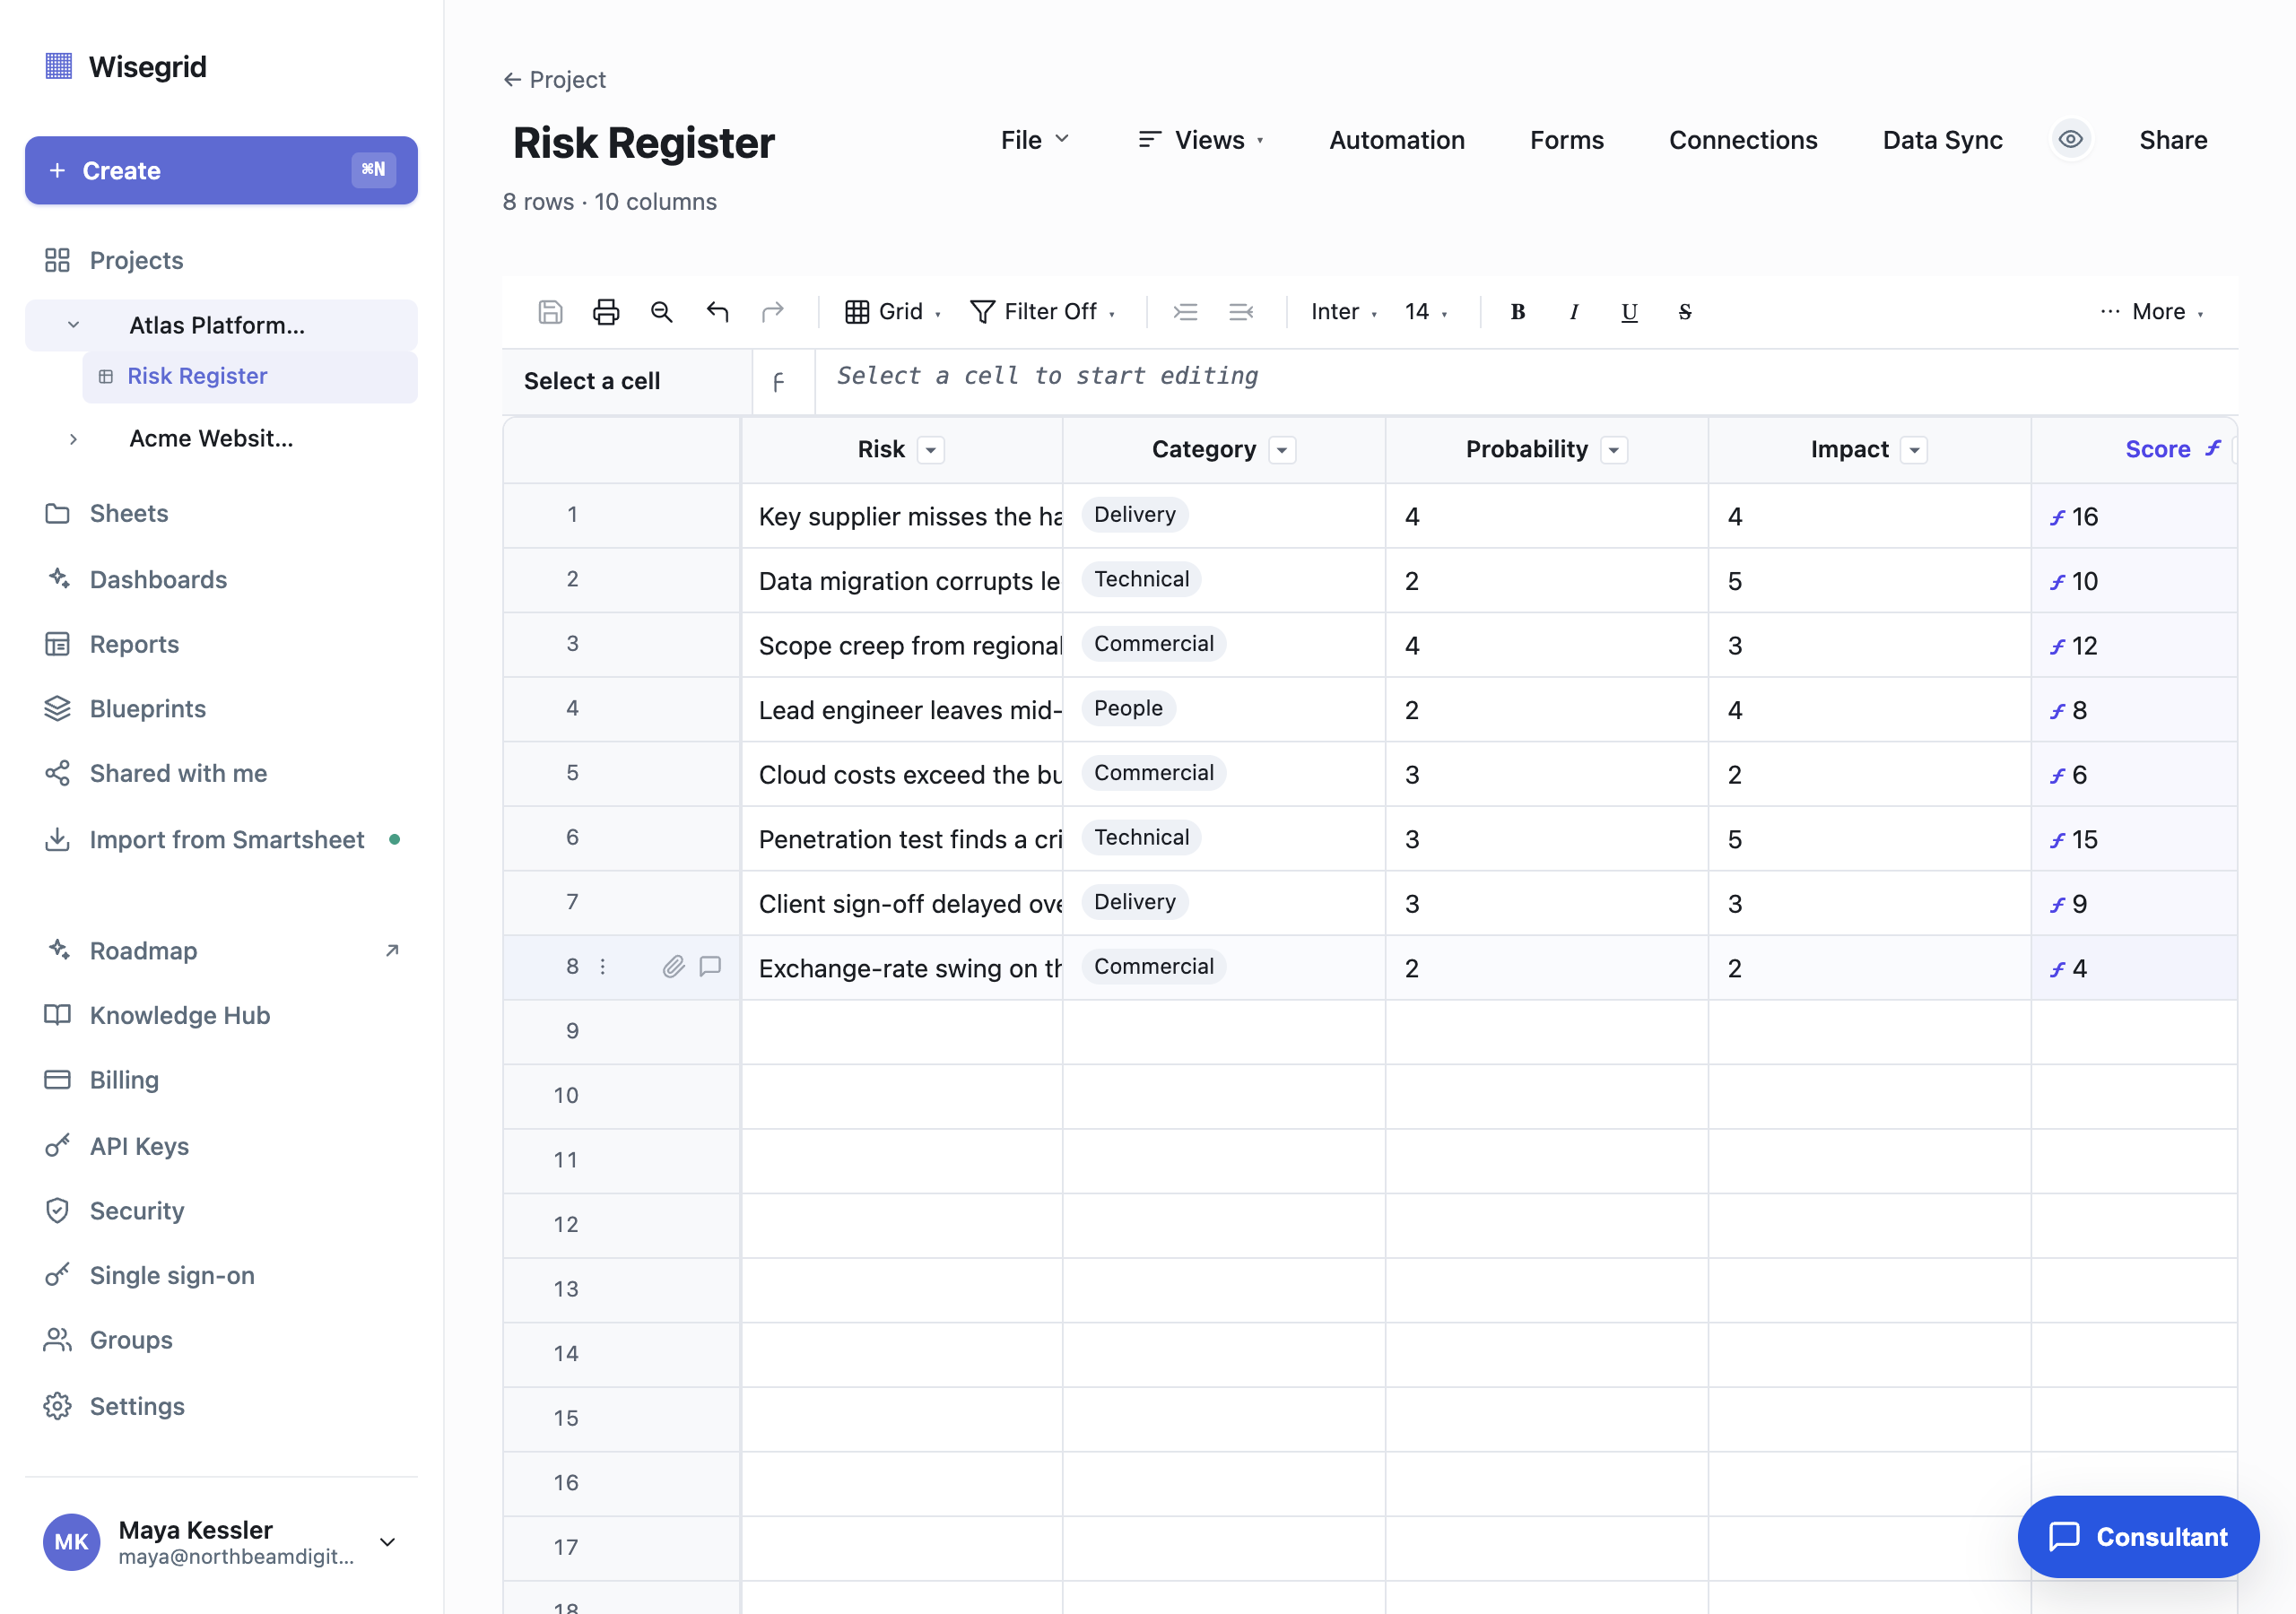
Task: Expand the Acme Website project
Action: (x=73, y=439)
